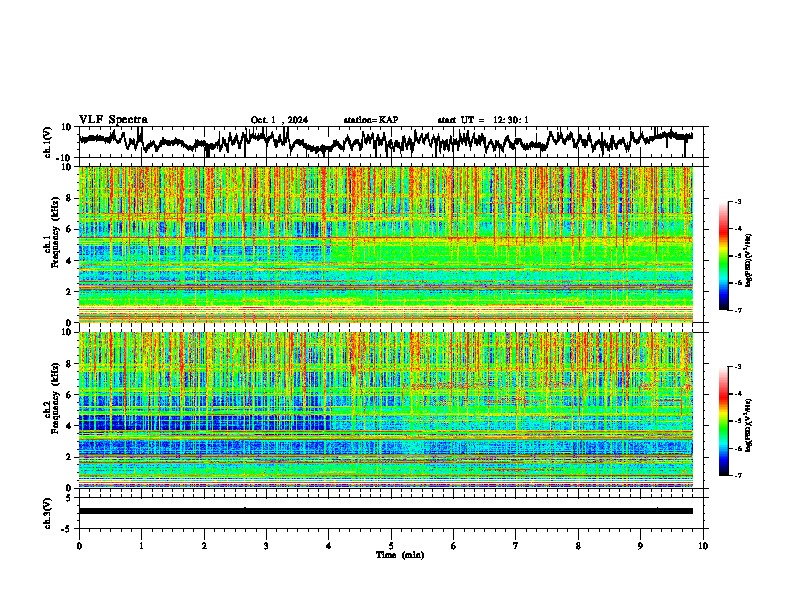Click time axis tick label "3"

[266, 546]
